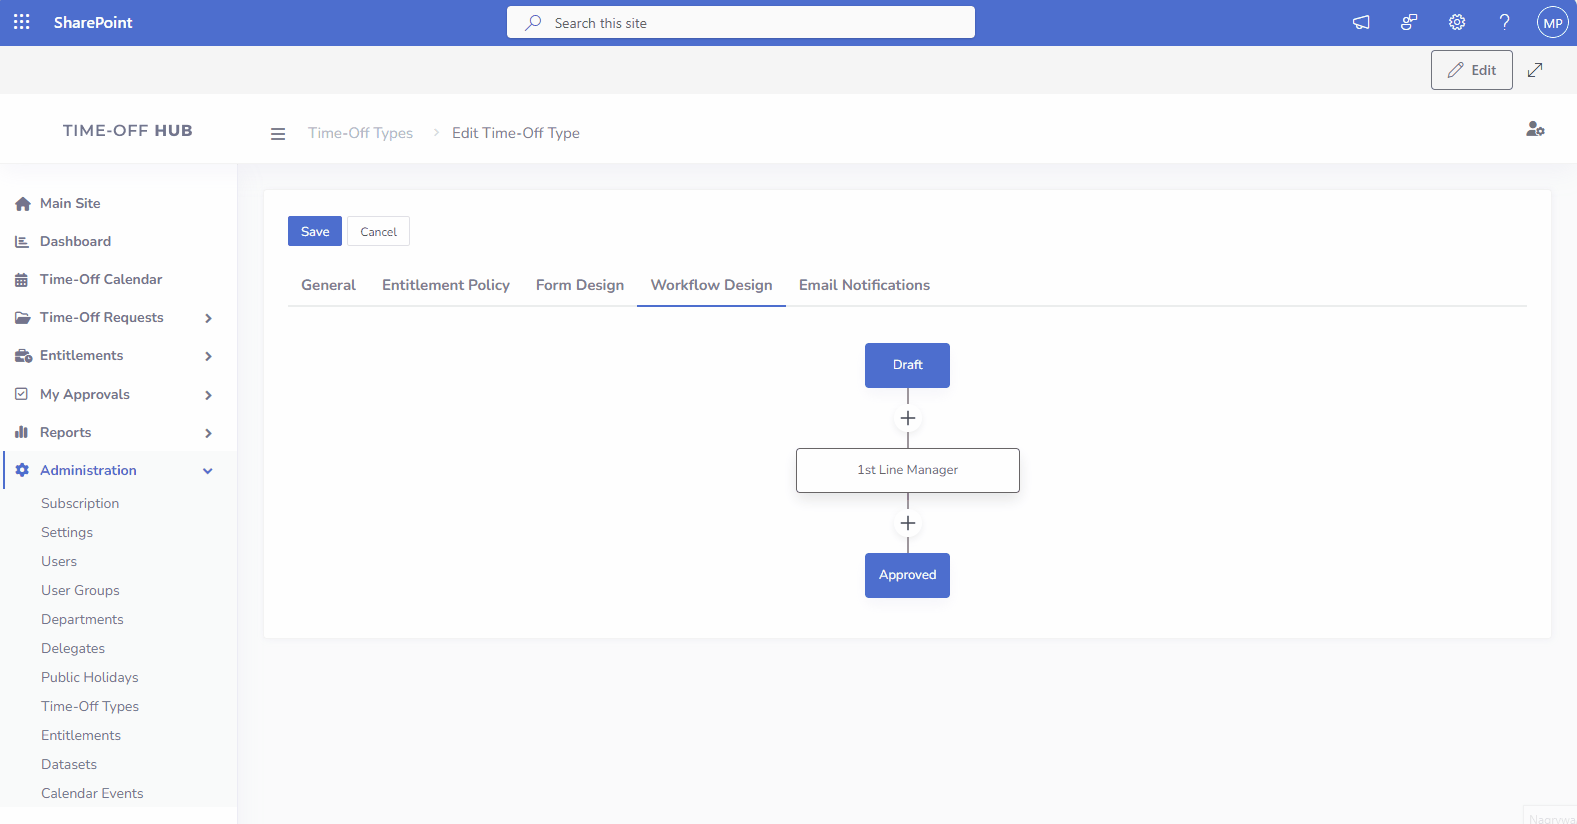Open the Email Notifications tab

[864, 285]
